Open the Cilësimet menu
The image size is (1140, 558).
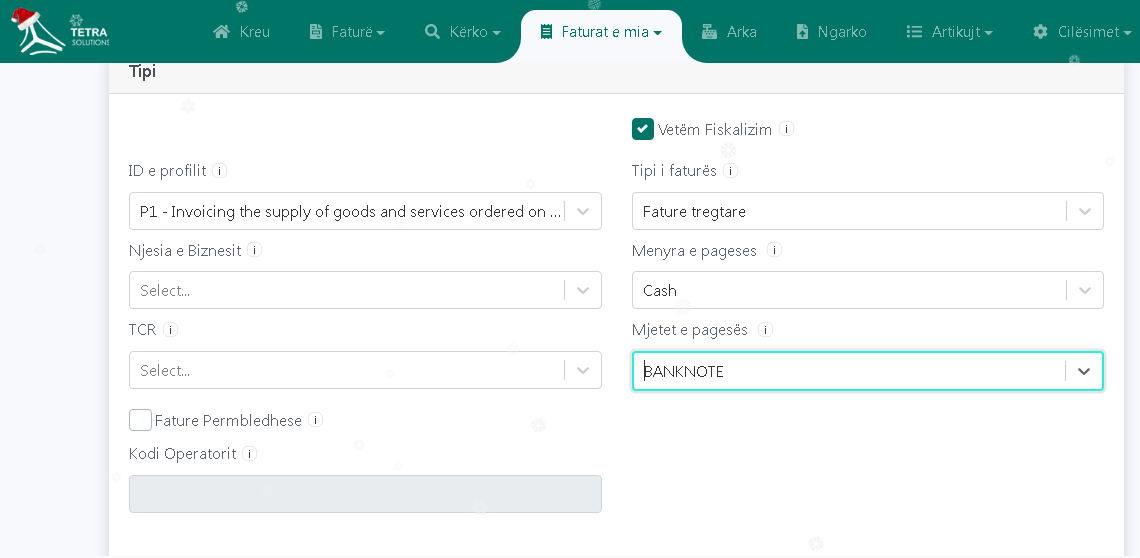[x=1083, y=32]
